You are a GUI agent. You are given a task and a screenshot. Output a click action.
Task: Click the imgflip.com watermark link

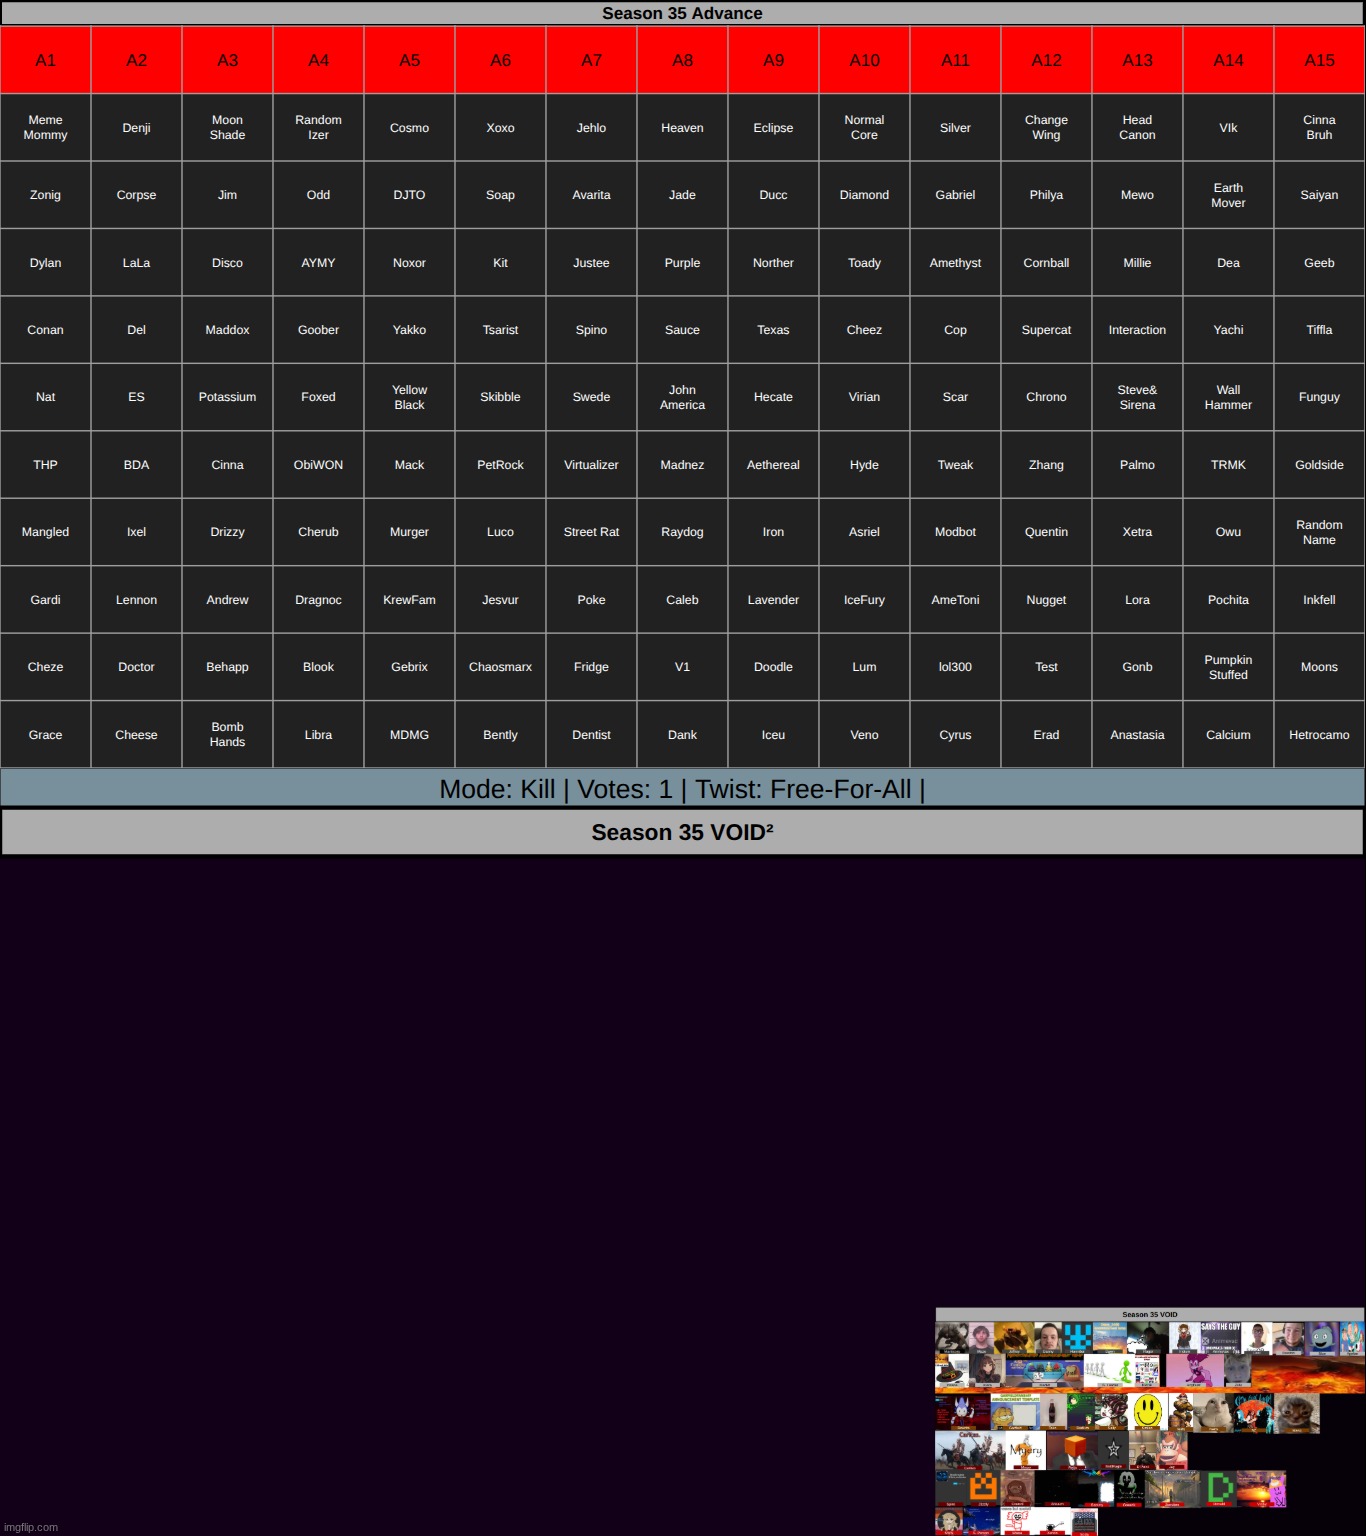click(x=31, y=1527)
